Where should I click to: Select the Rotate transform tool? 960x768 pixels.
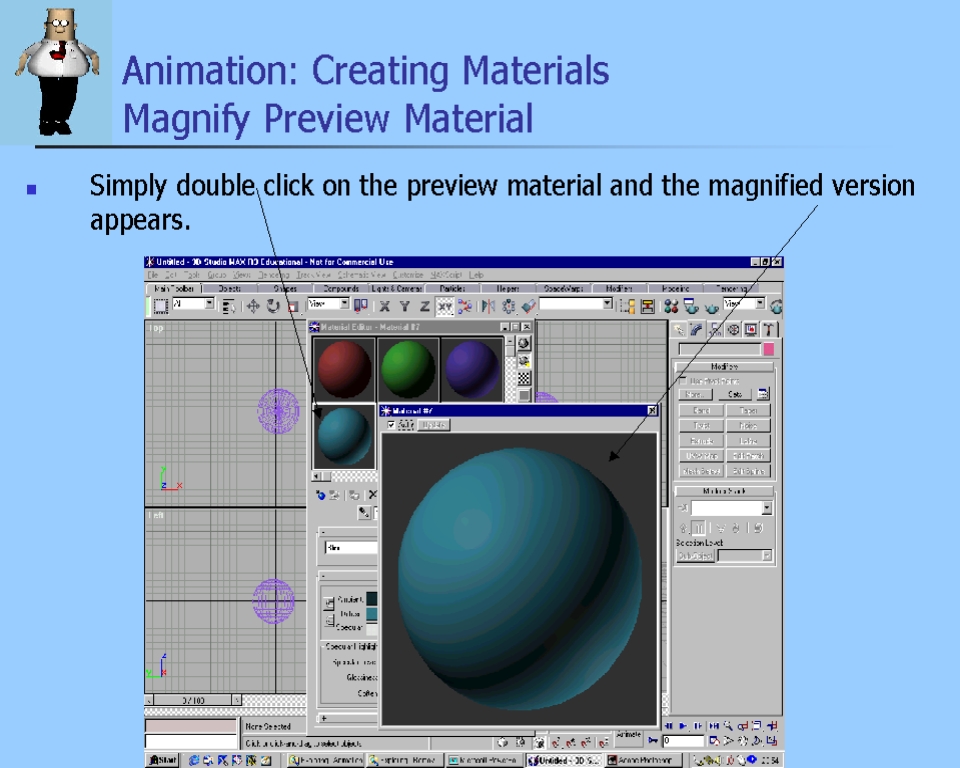coord(273,306)
